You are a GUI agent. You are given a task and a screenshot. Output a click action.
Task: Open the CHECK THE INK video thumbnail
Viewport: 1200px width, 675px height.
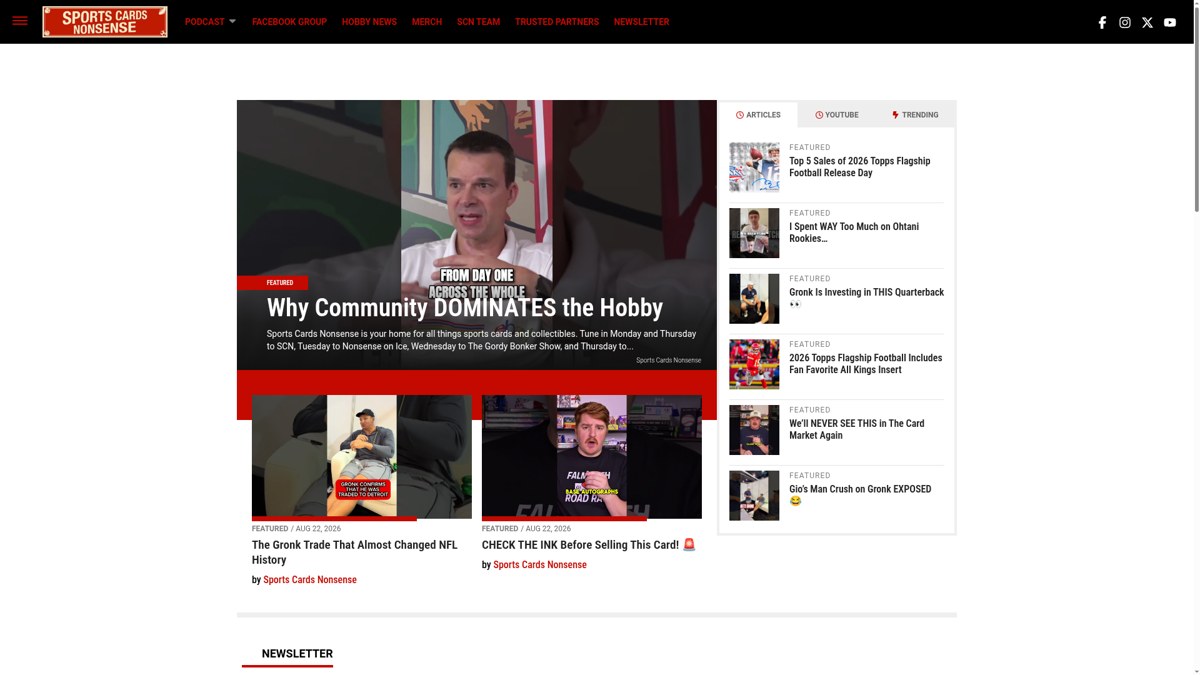592,457
